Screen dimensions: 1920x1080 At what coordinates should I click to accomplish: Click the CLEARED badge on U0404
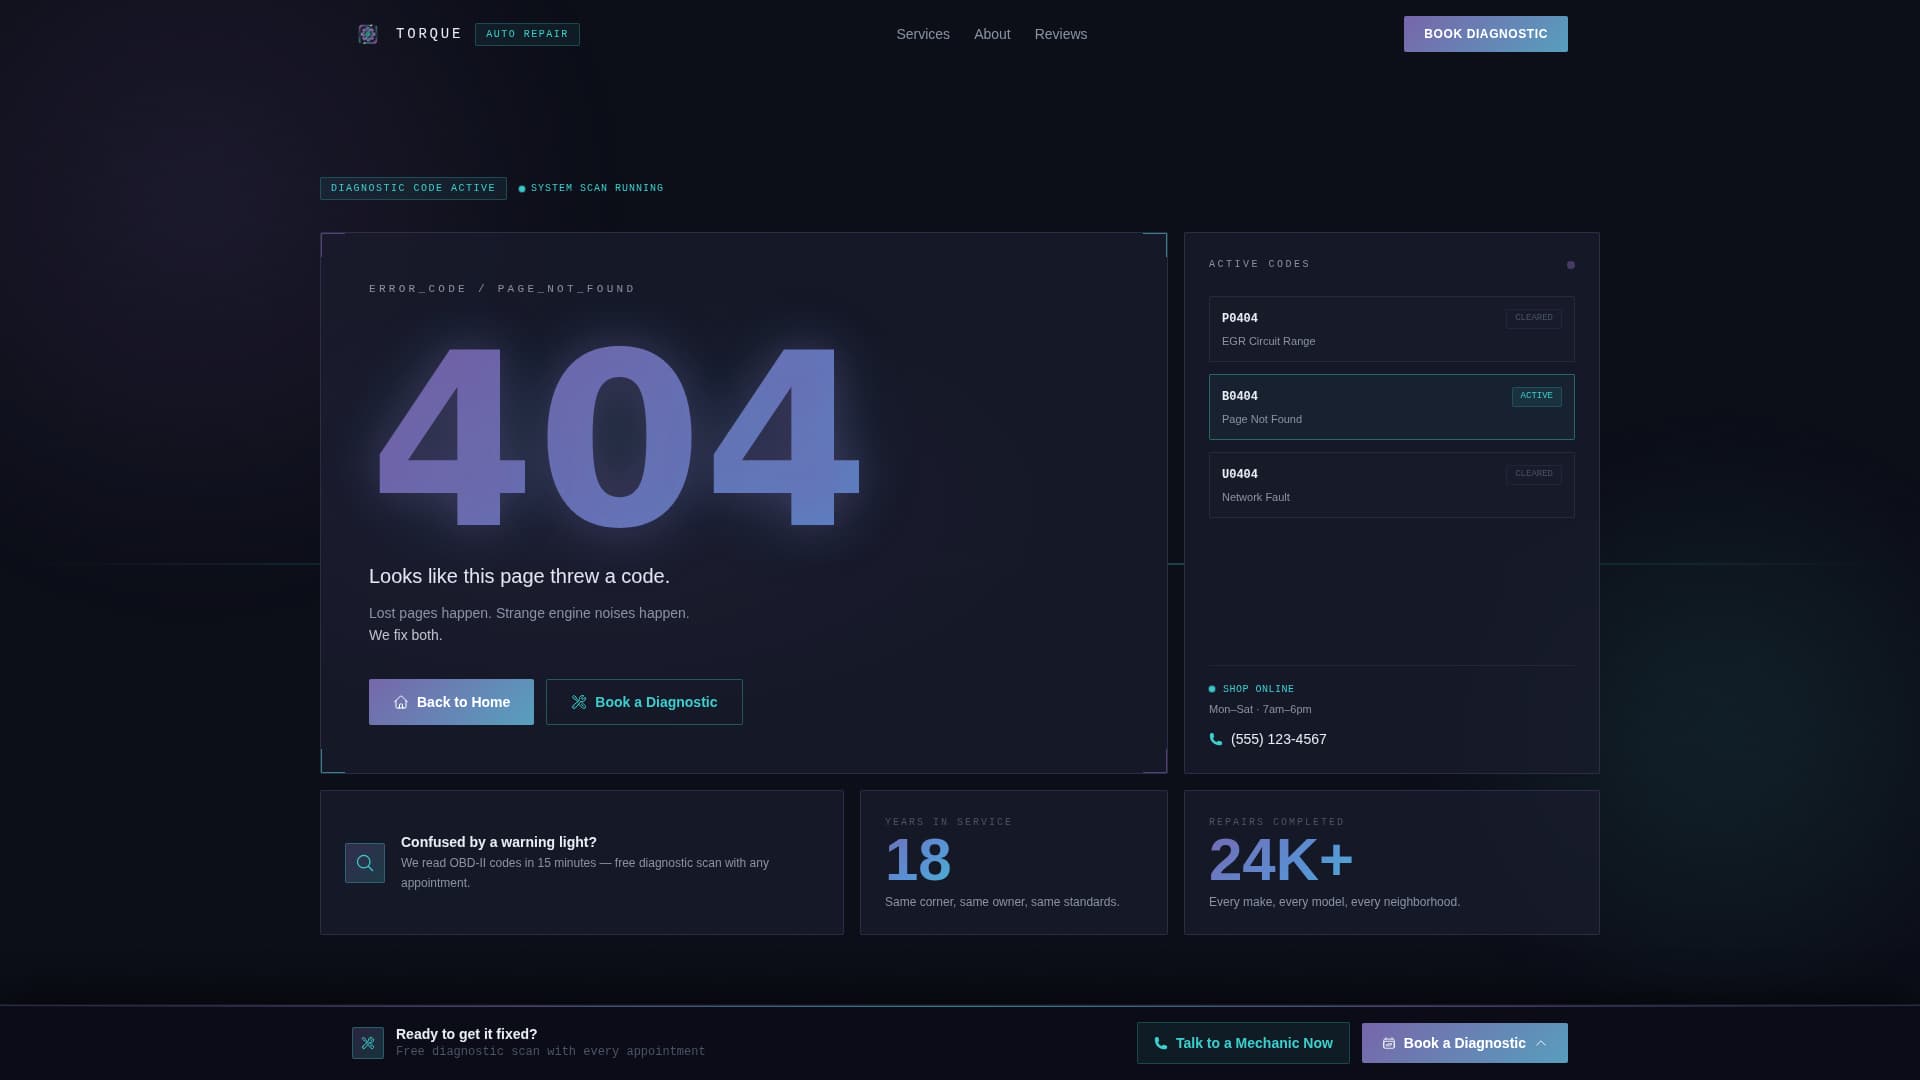click(1534, 474)
